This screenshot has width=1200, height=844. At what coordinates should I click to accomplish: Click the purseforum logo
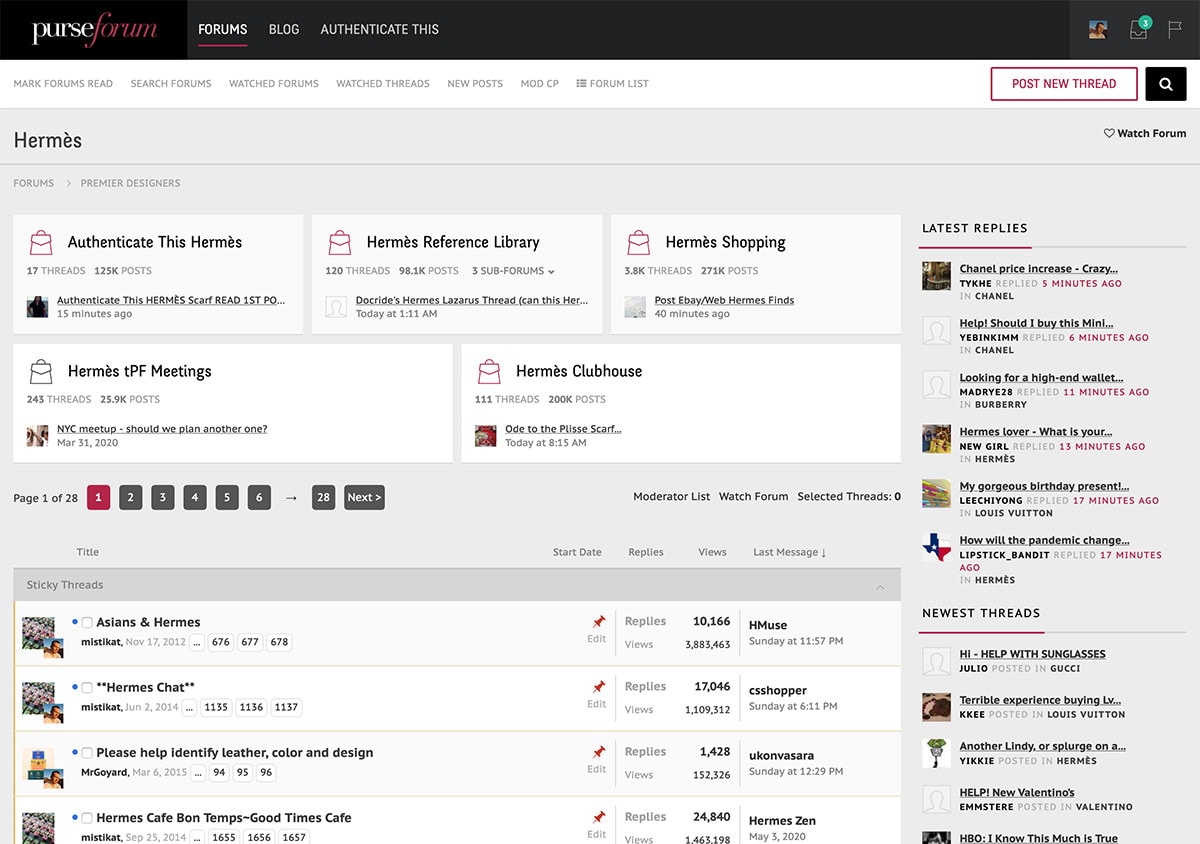coord(93,30)
